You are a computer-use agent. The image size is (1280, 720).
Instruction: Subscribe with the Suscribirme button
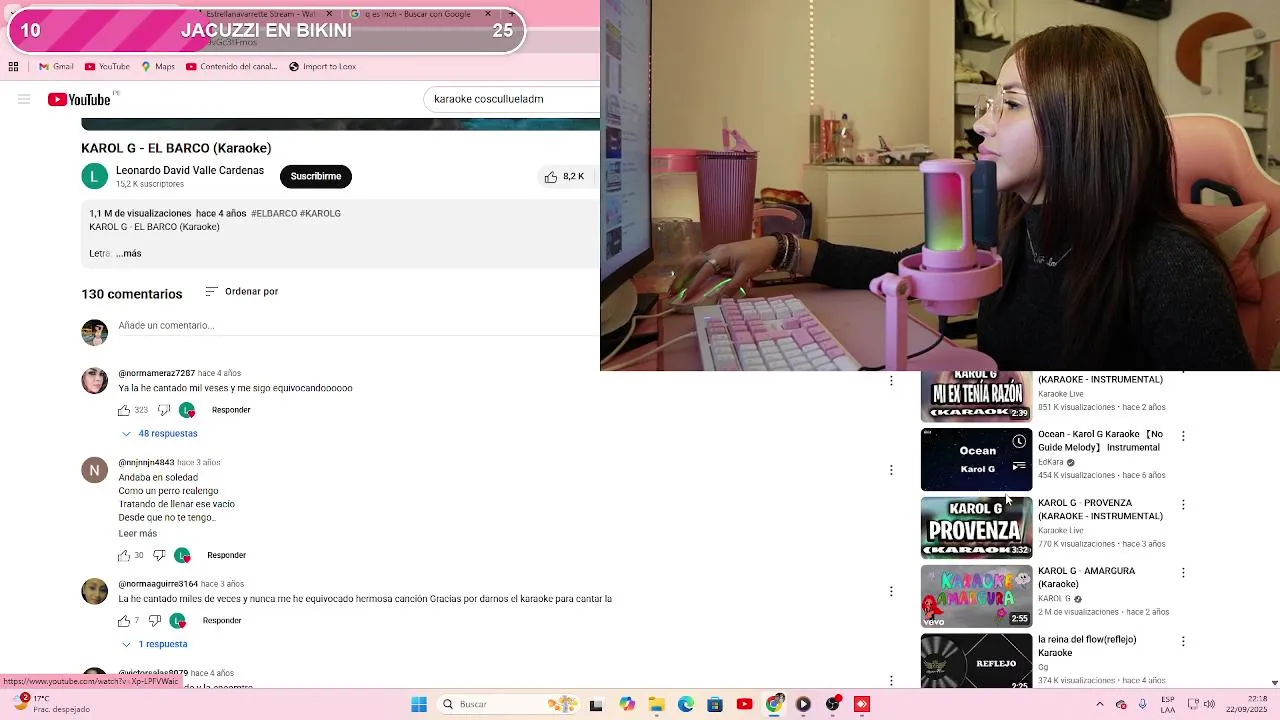click(316, 176)
